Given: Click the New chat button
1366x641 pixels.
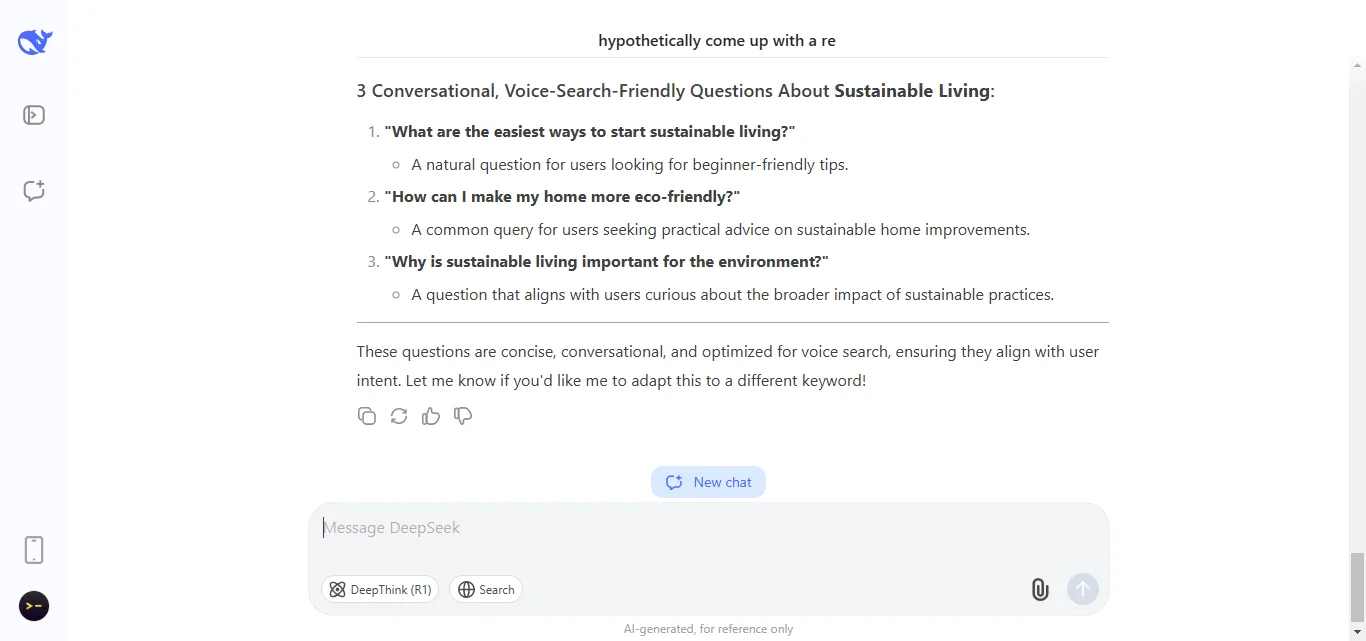Looking at the screenshot, I should click(708, 482).
